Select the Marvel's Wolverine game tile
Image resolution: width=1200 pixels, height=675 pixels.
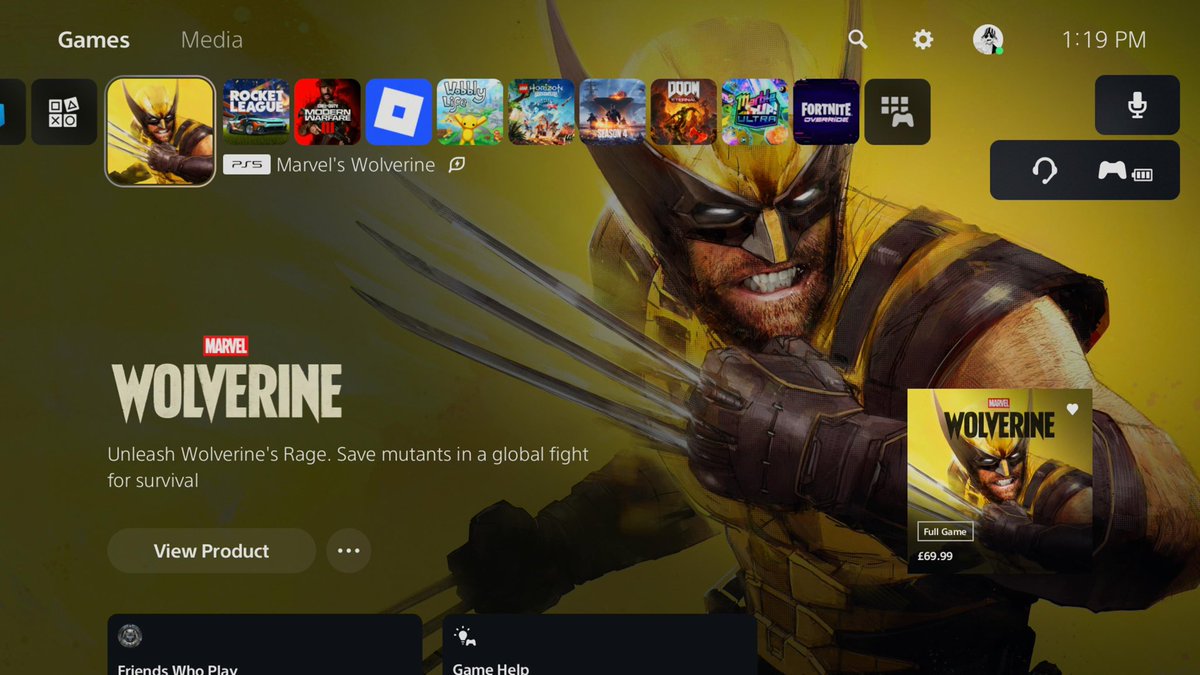pyautogui.click(x=160, y=131)
